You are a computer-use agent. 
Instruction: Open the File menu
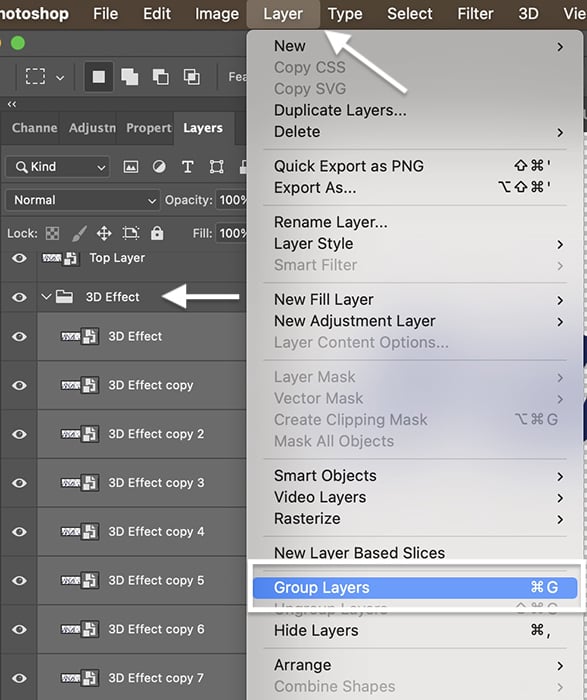105,13
